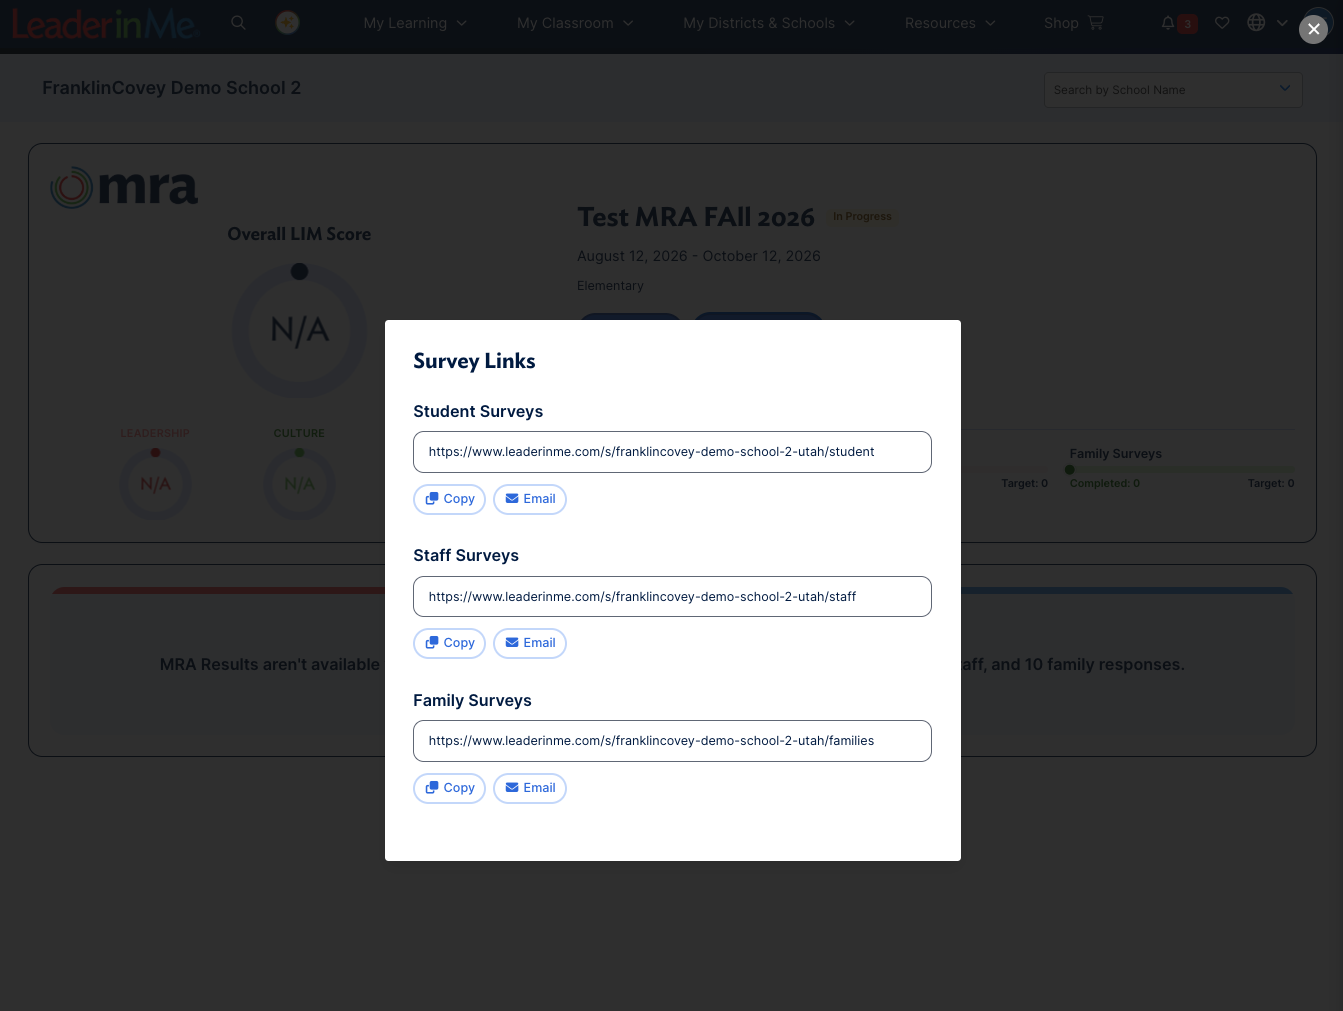Click the In Progress status badge

point(862,217)
